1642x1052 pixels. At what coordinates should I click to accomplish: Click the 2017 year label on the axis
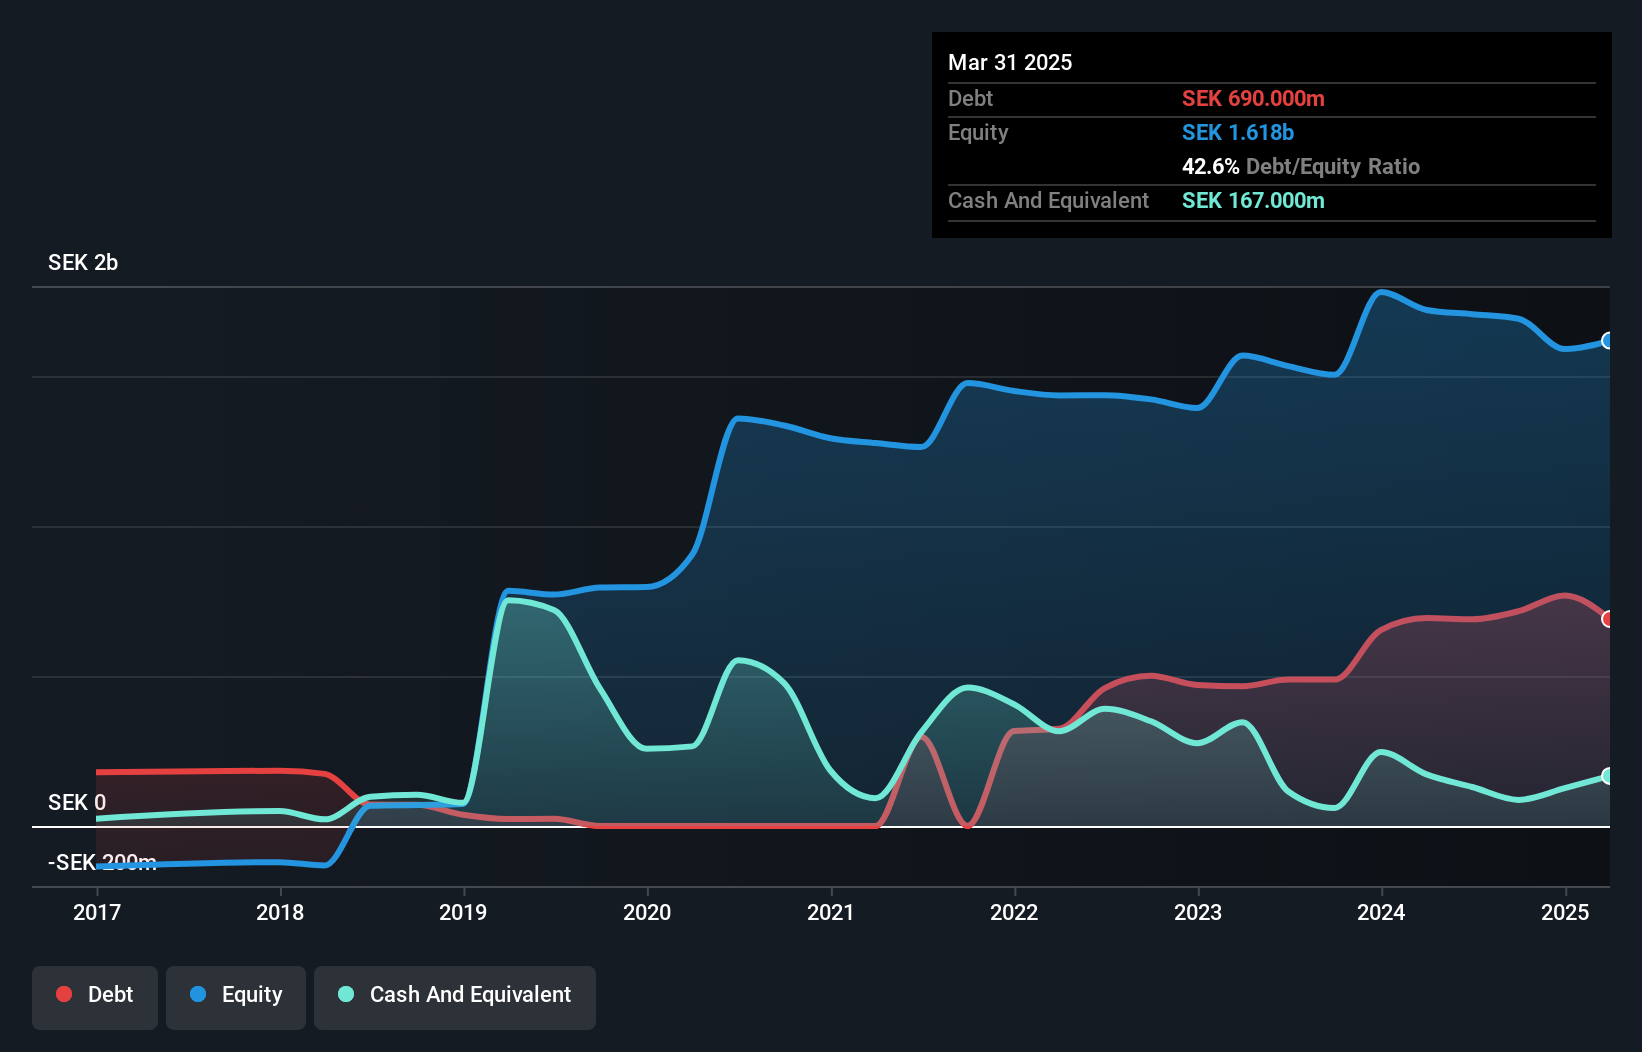(97, 912)
